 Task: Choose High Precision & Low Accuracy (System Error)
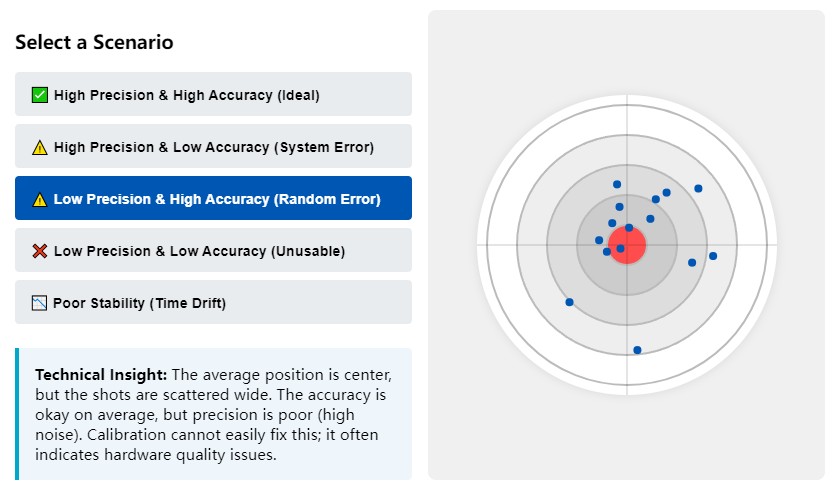click(x=213, y=147)
